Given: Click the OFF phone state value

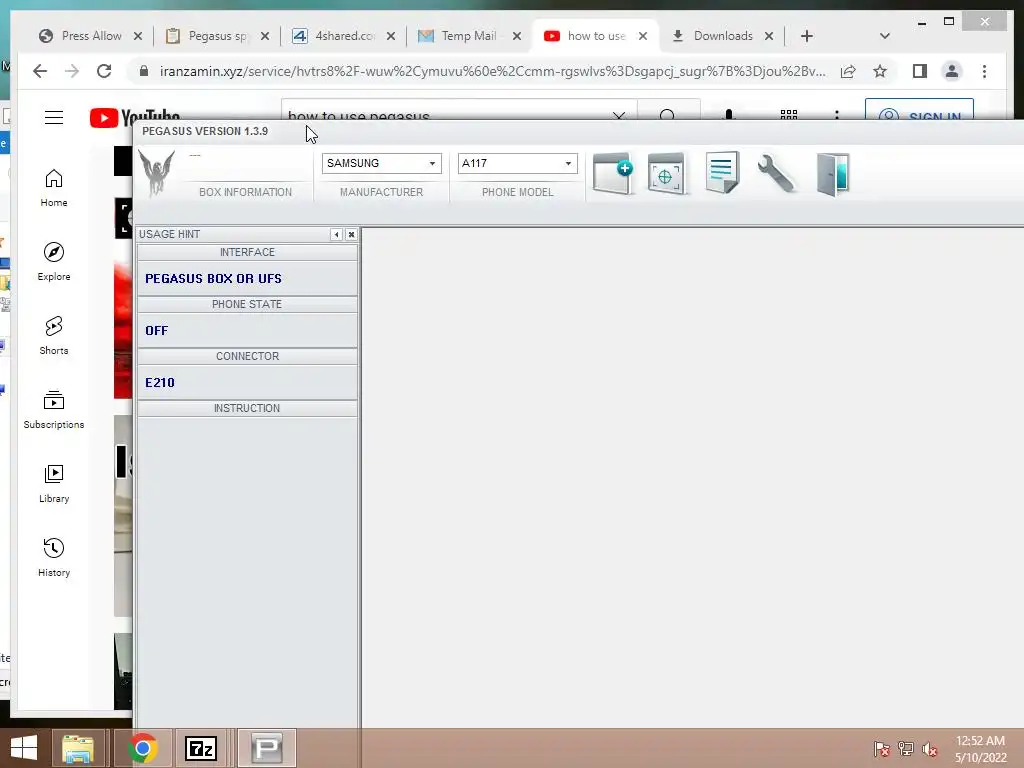Looking at the screenshot, I should [157, 330].
